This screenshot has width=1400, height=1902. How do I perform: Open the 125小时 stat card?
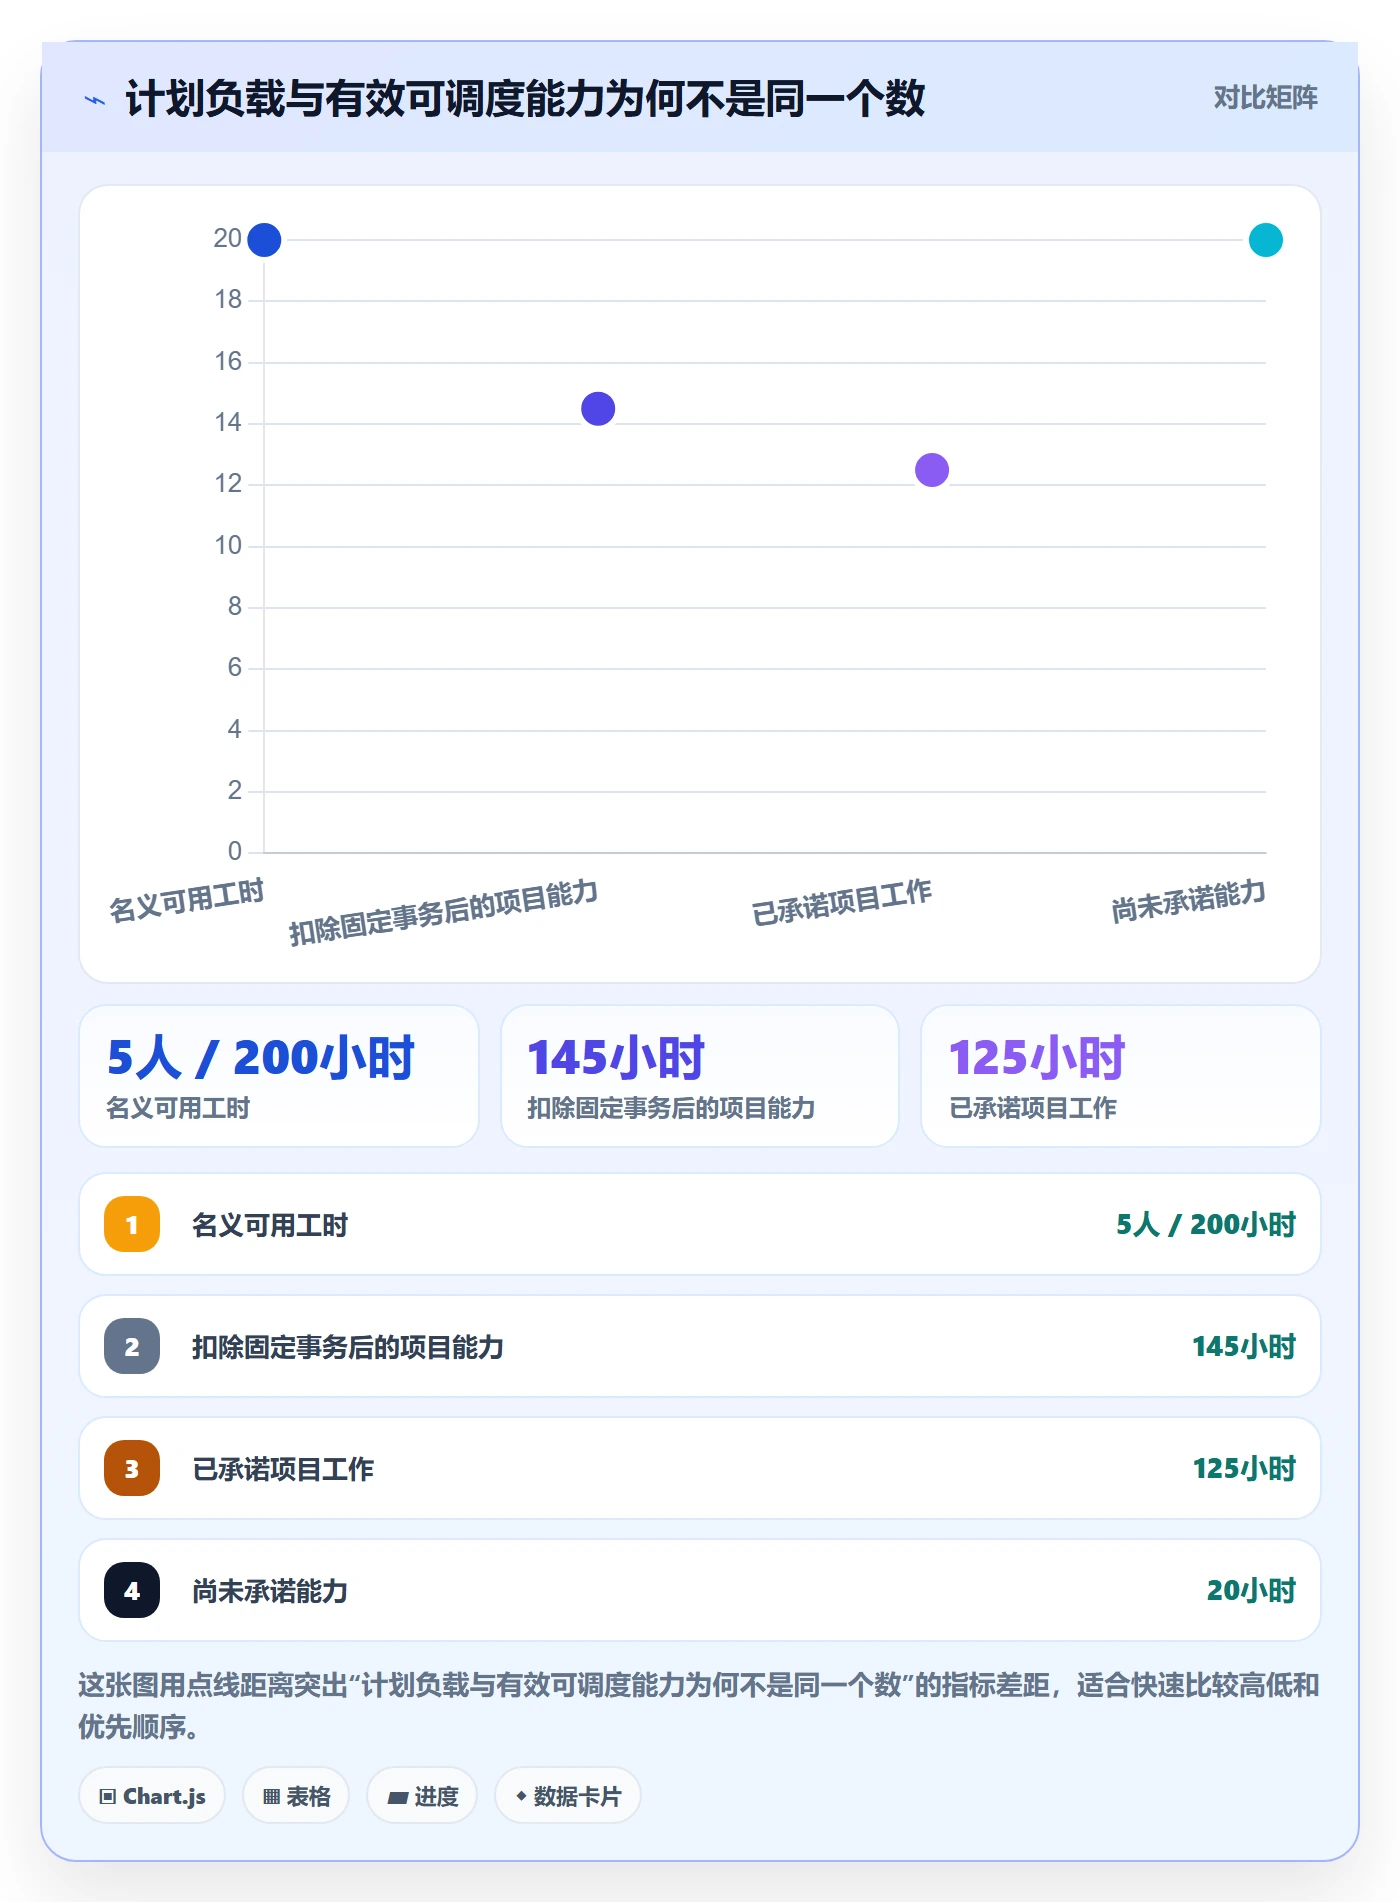pos(1121,1076)
